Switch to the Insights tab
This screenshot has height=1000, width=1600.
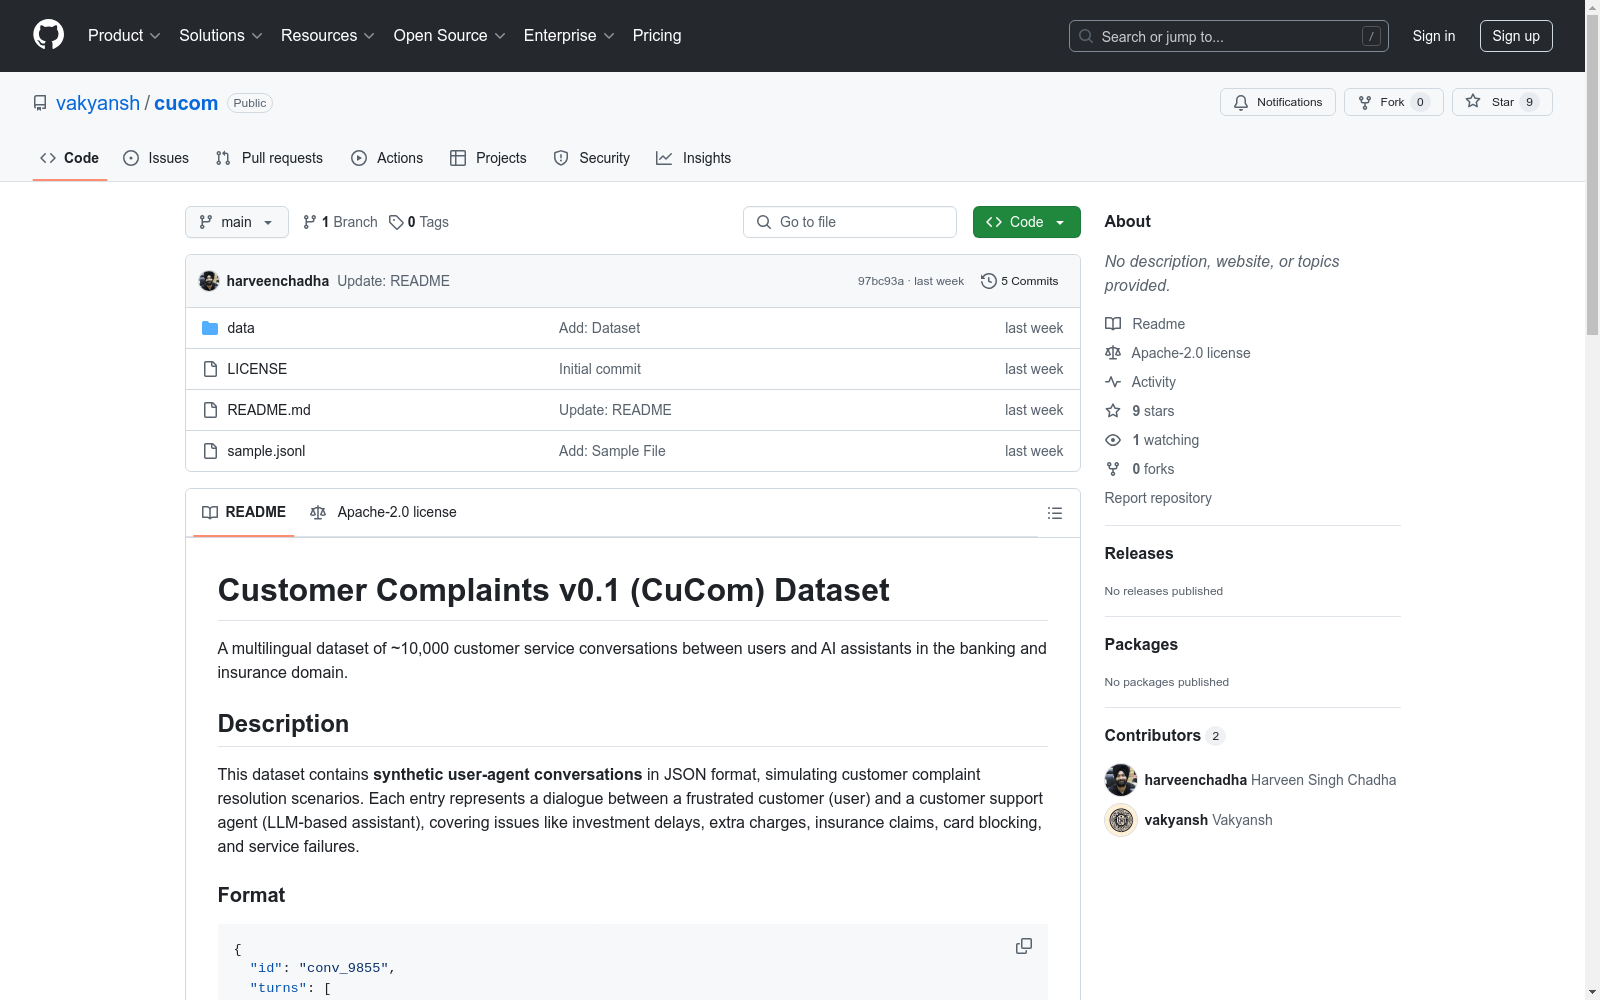click(x=694, y=158)
